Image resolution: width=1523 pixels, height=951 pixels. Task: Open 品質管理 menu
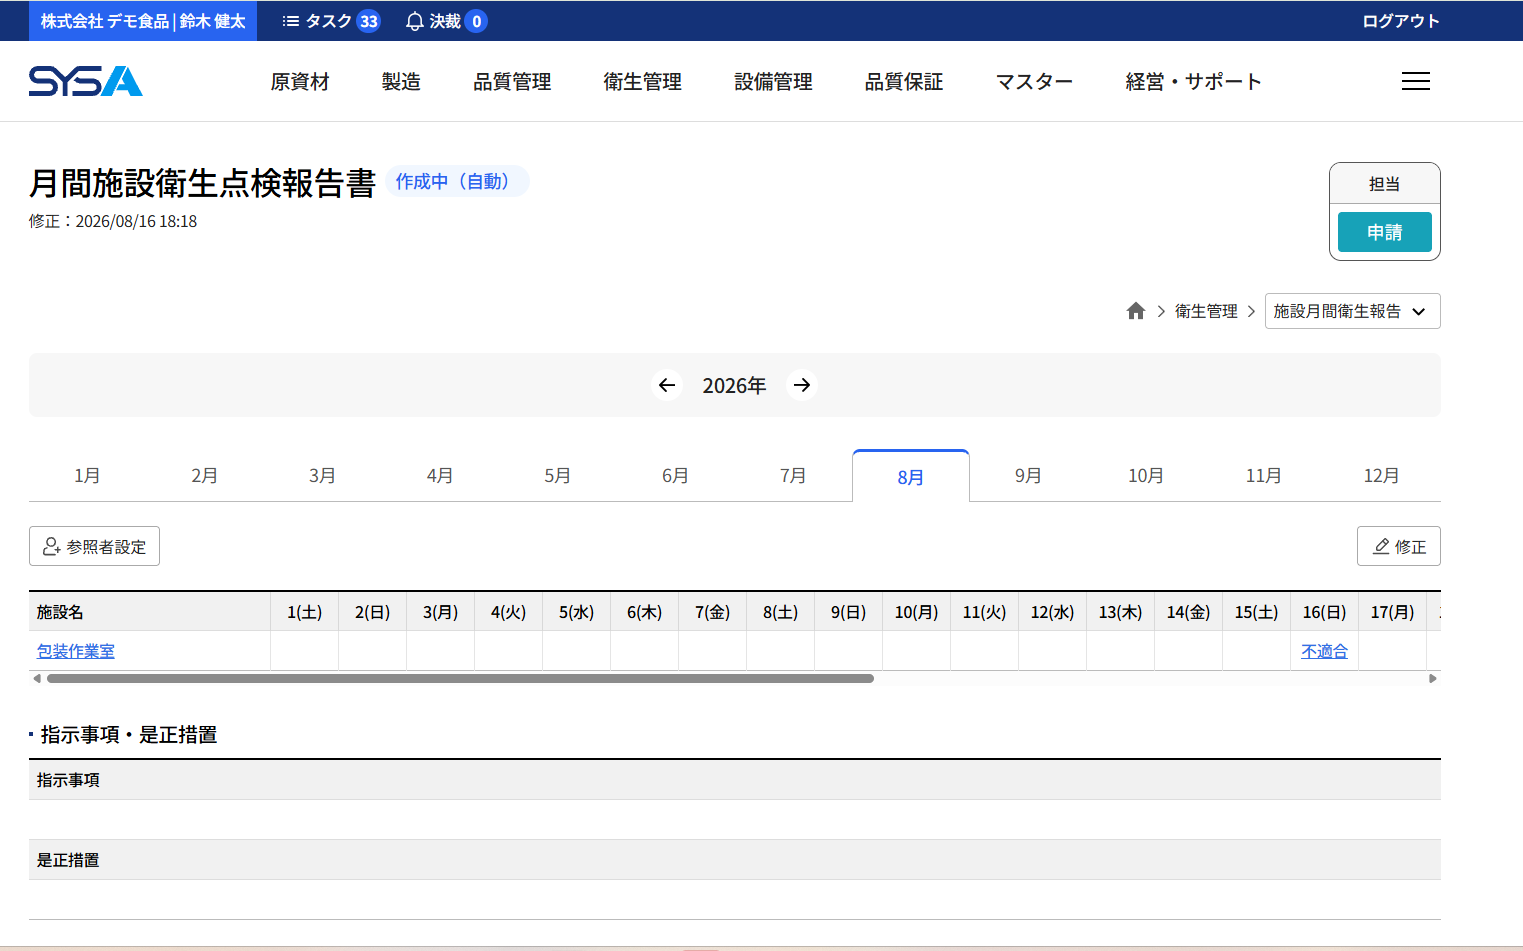pyautogui.click(x=512, y=82)
